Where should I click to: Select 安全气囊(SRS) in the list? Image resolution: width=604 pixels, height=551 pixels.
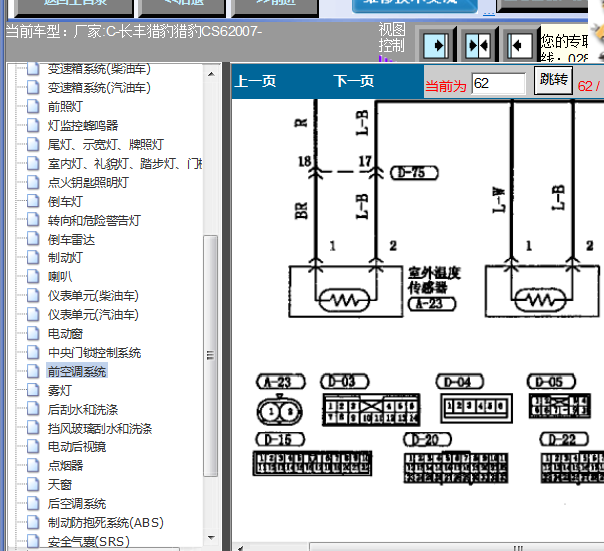(x=89, y=541)
